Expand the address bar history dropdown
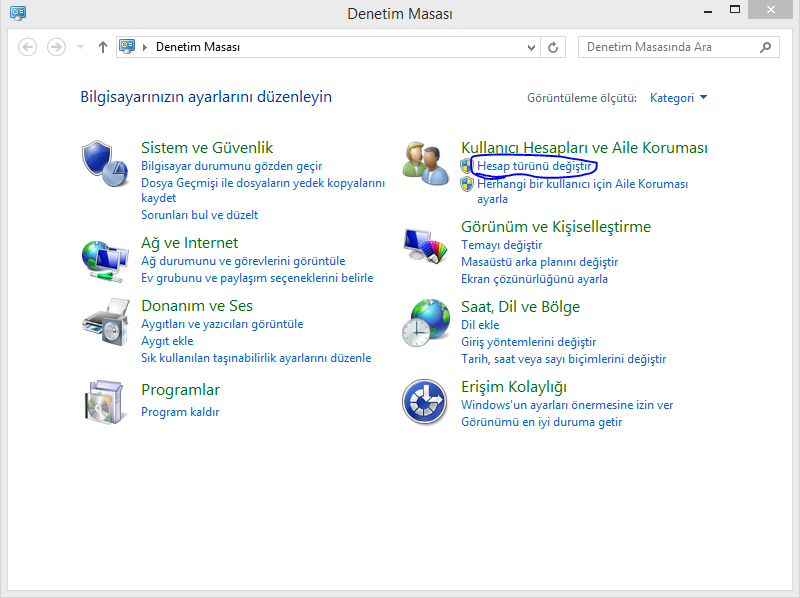 click(x=531, y=47)
